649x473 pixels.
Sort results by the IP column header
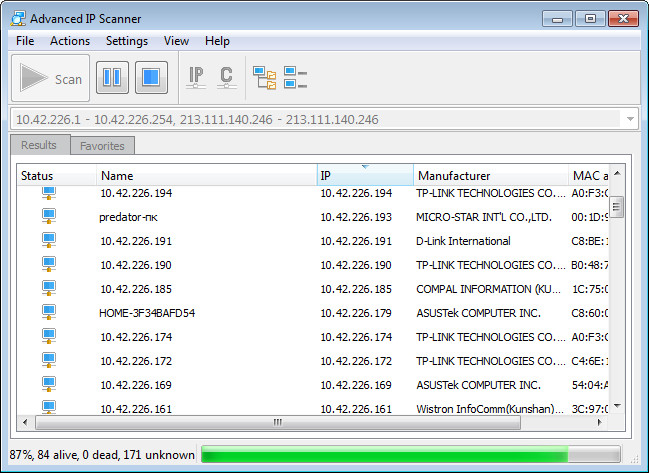point(364,176)
